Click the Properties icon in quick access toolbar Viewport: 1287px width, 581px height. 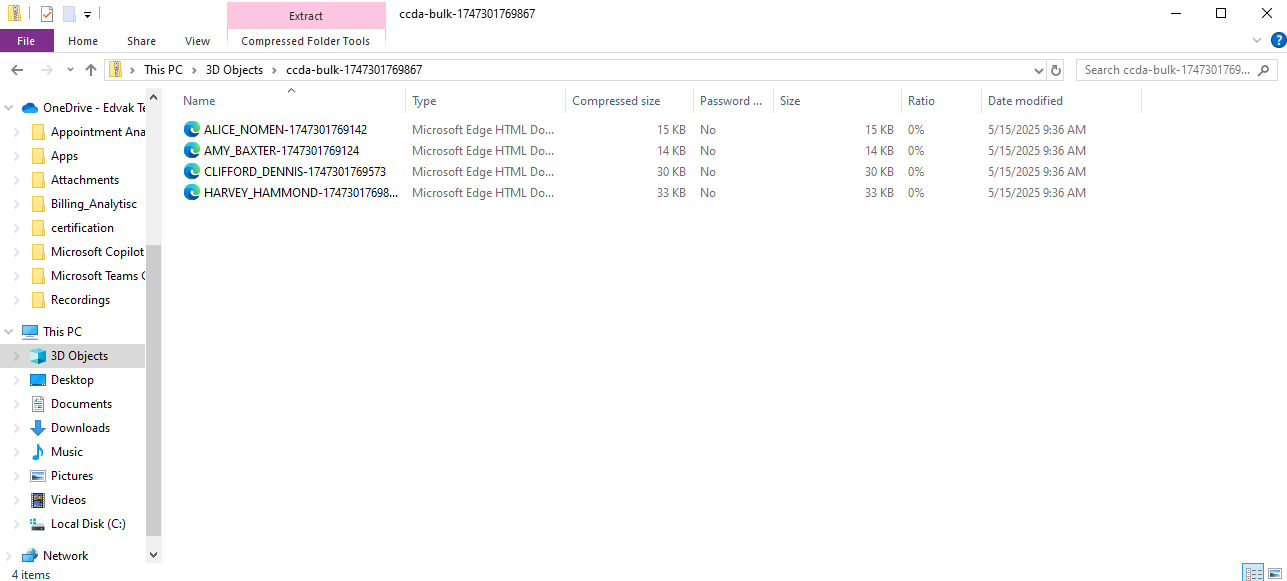47,14
